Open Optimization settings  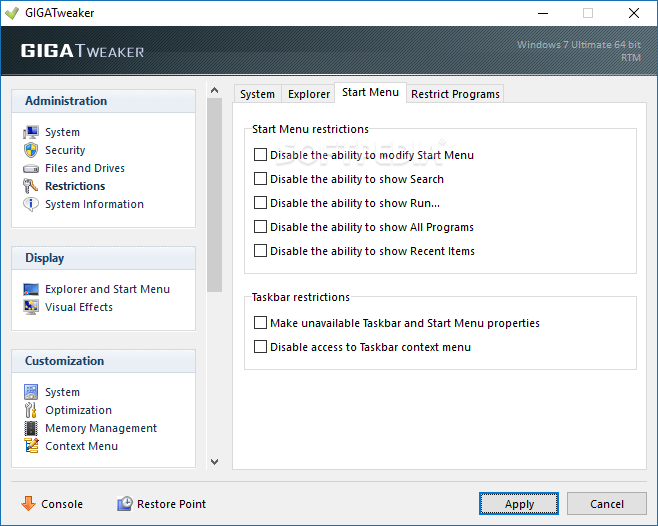pyautogui.click(x=78, y=410)
